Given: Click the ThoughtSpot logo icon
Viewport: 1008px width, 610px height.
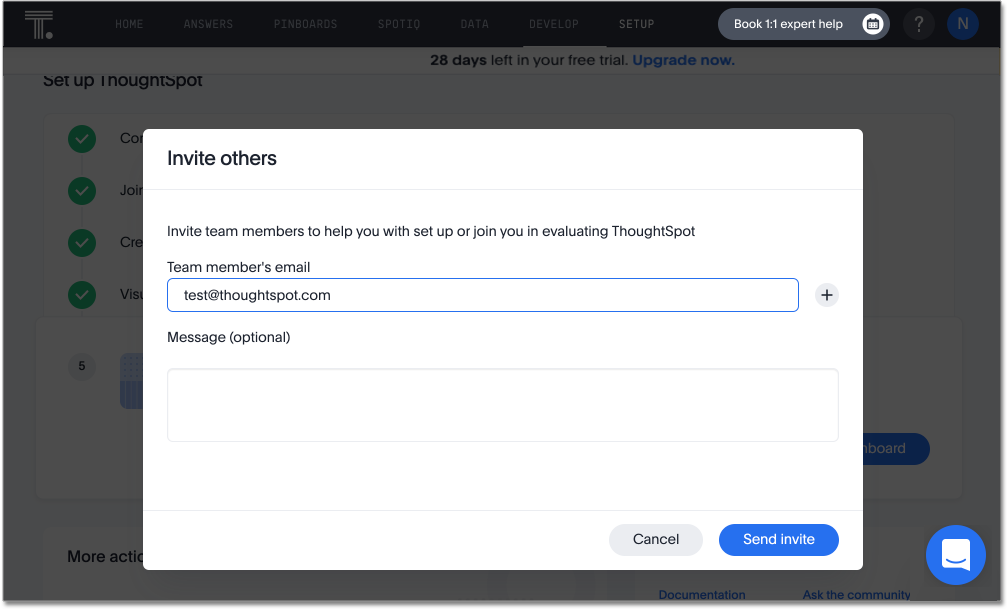Looking at the screenshot, I should tap(38, 22).
